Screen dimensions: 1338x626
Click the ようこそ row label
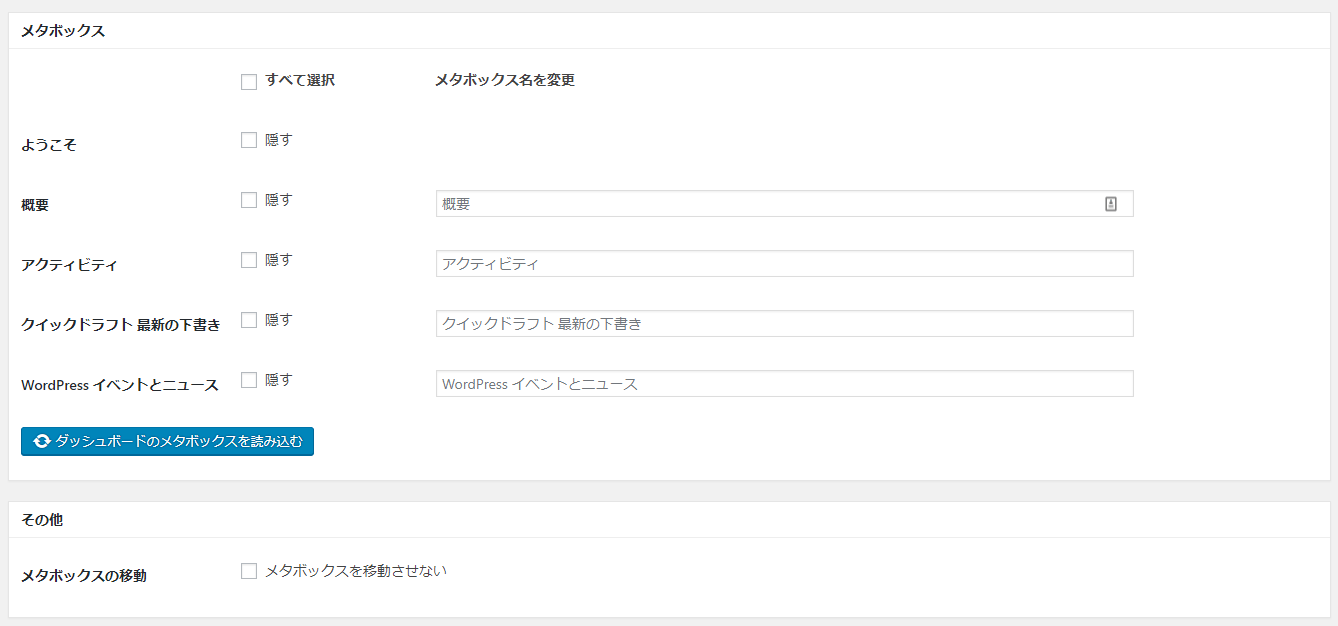coord(49,145)
